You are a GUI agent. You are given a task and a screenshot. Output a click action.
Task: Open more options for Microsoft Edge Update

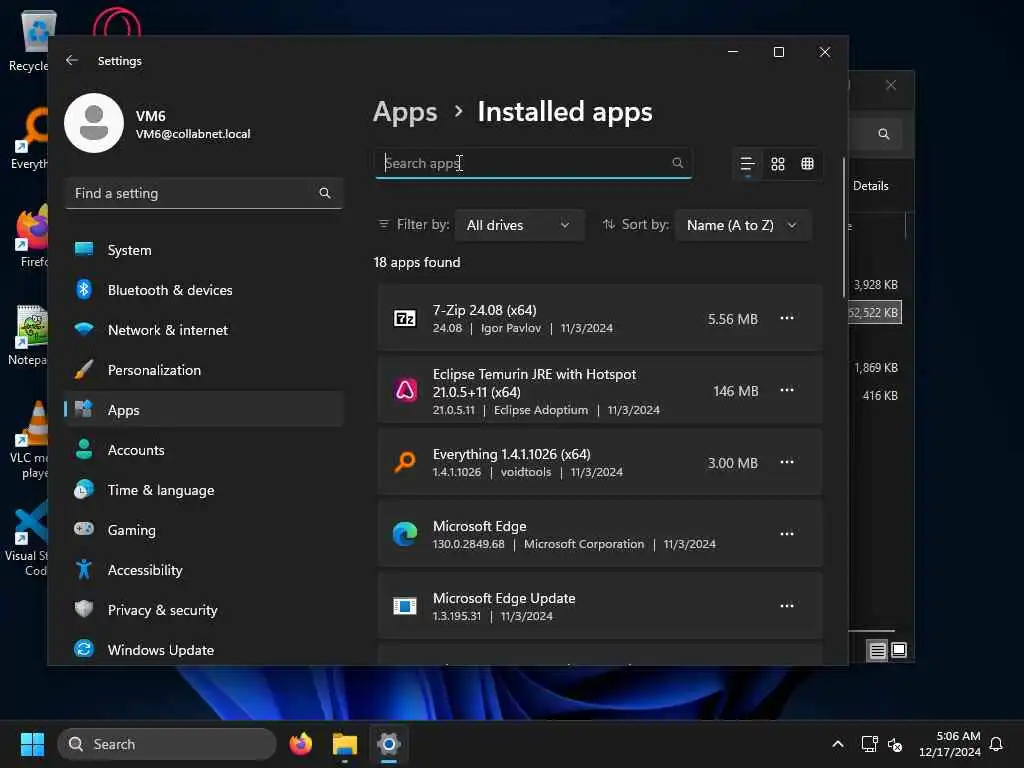[x=786, y=605]
